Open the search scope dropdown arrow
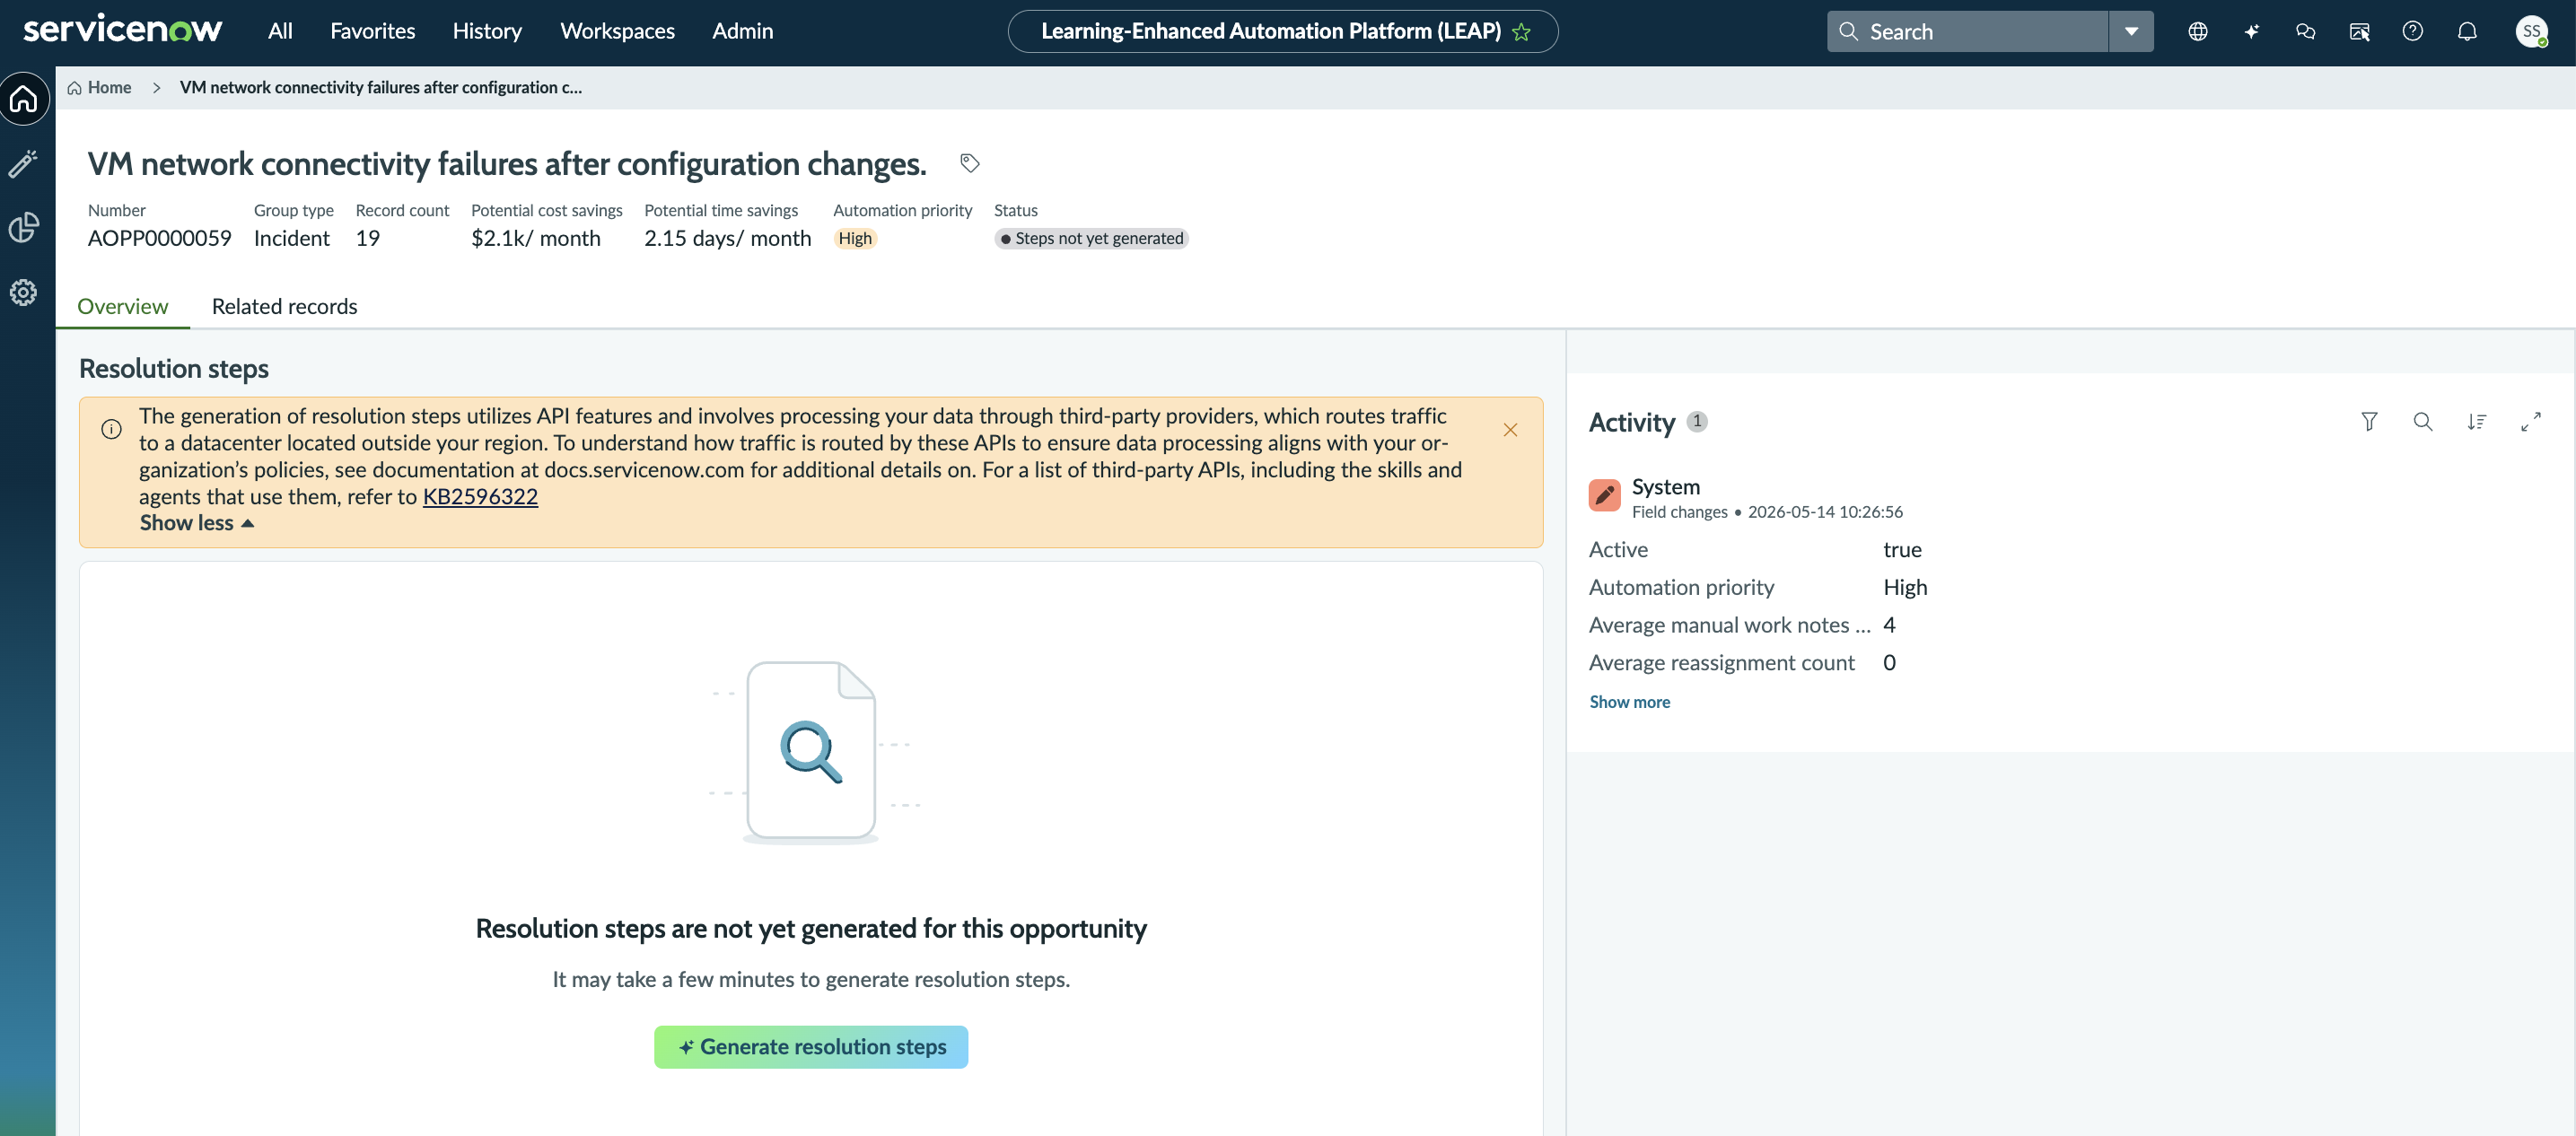 coord(2131,31)
